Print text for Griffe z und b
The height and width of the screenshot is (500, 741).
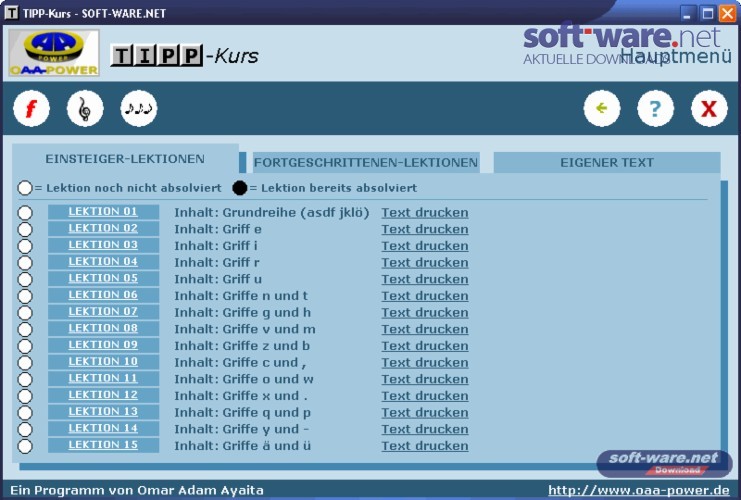[425, 346]
